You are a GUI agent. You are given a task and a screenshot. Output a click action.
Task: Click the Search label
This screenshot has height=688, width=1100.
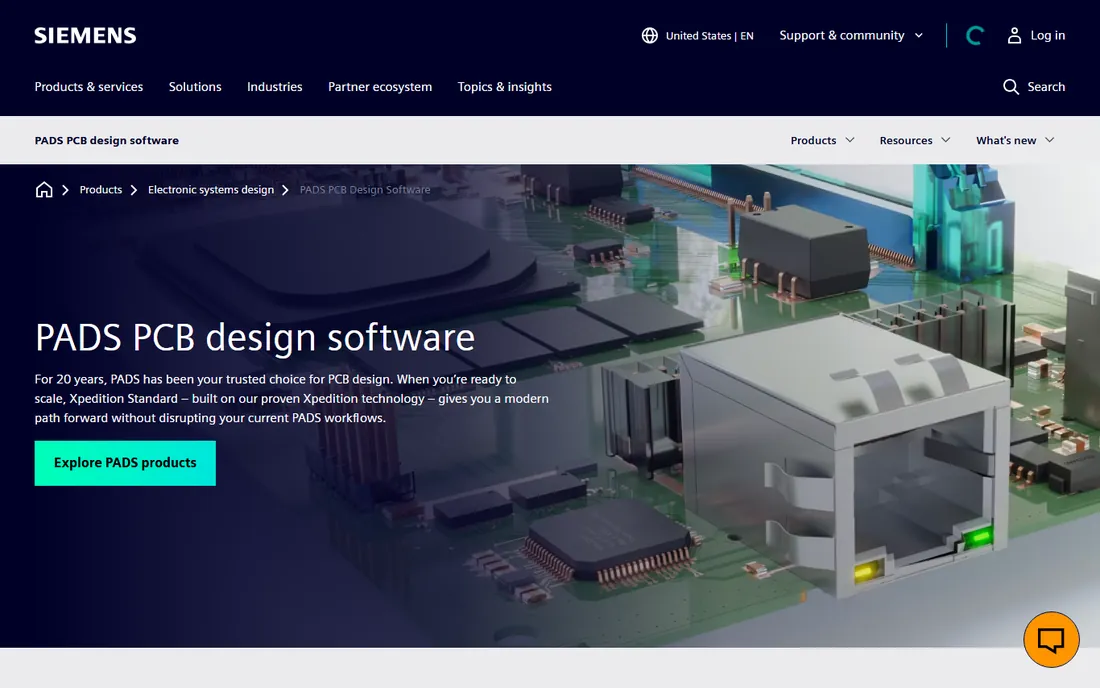1046,87
